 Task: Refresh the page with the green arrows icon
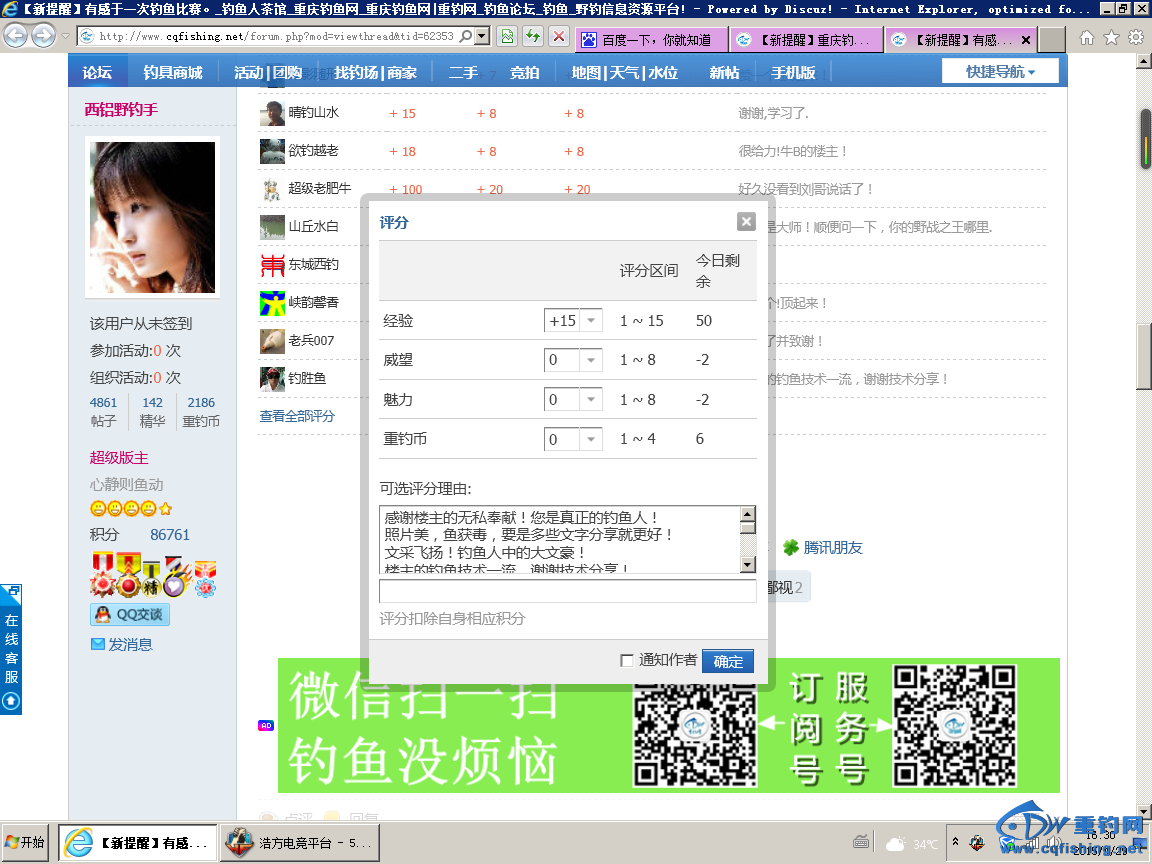point(533,36)
